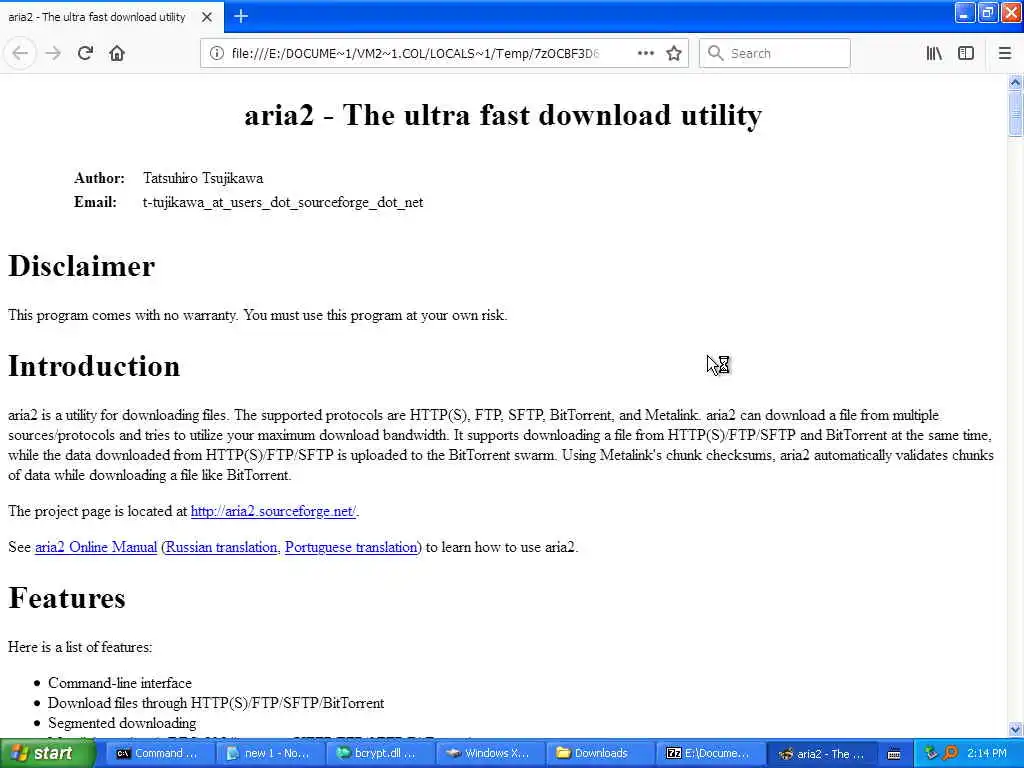
Task: Open the Portuguese translation link
Action: tap(351, 547)
